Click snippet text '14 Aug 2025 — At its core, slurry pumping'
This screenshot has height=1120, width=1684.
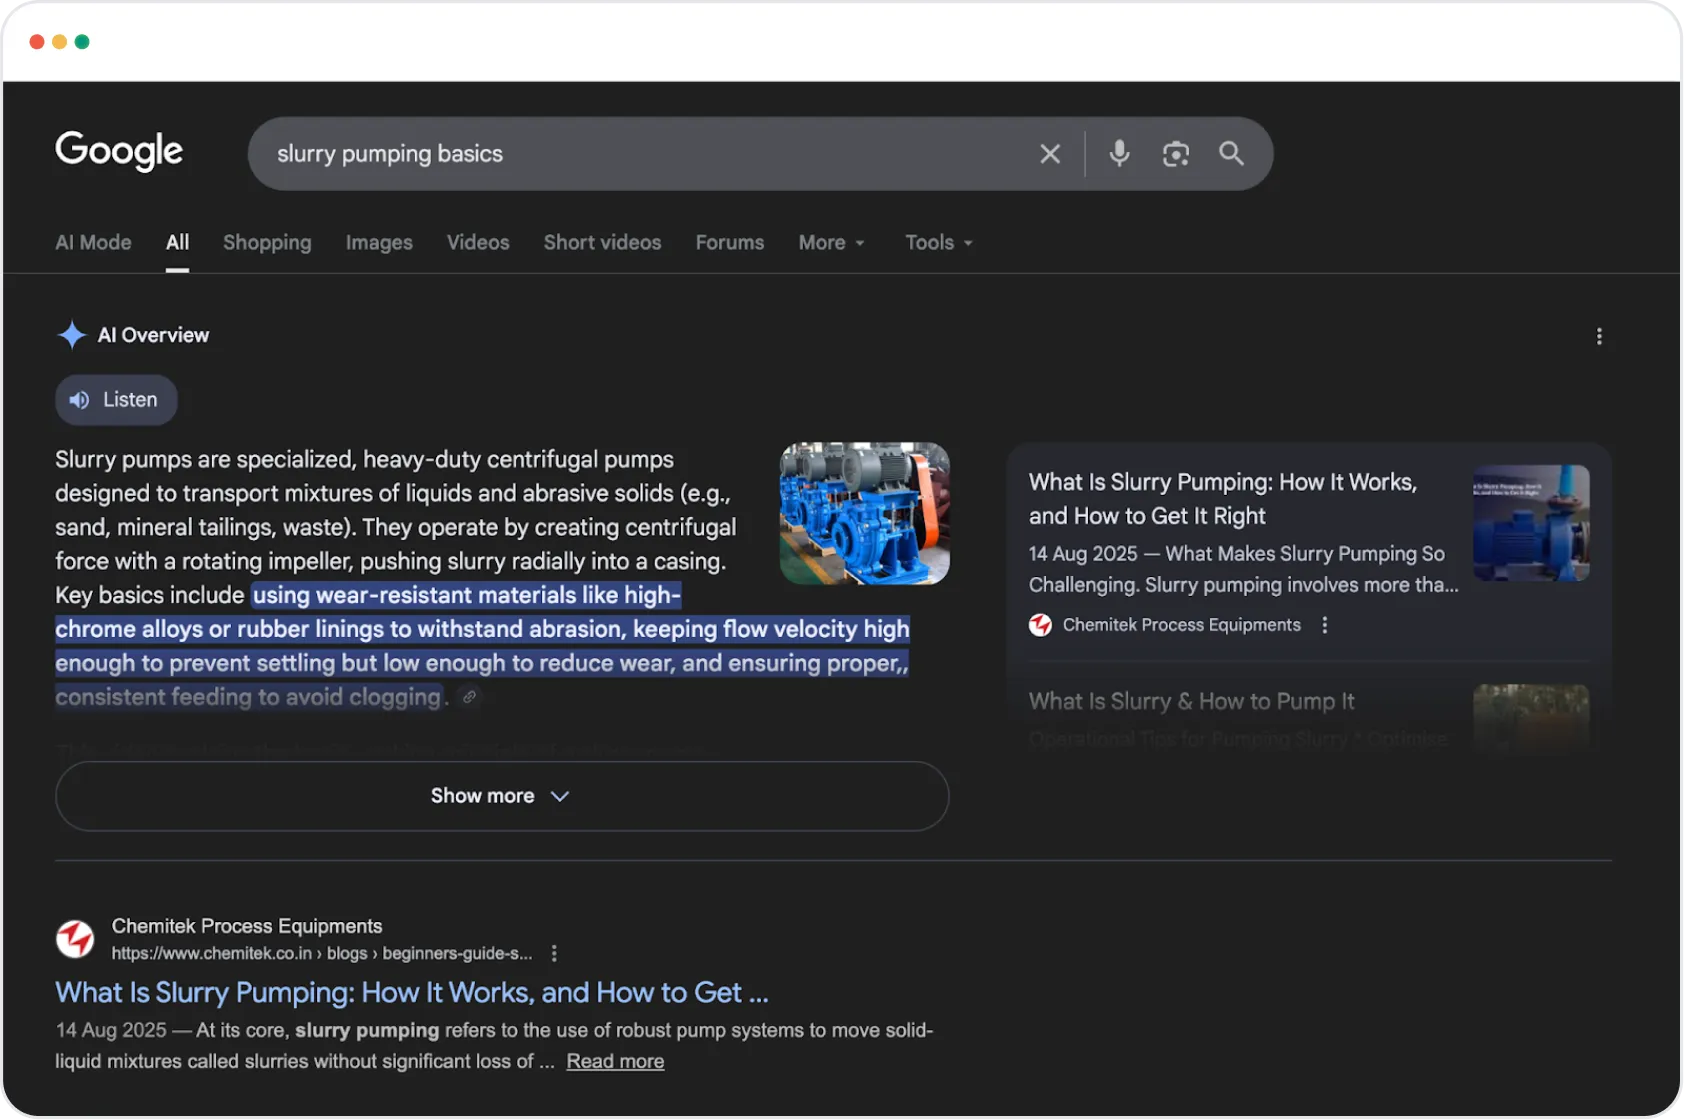click(247, 1030)
